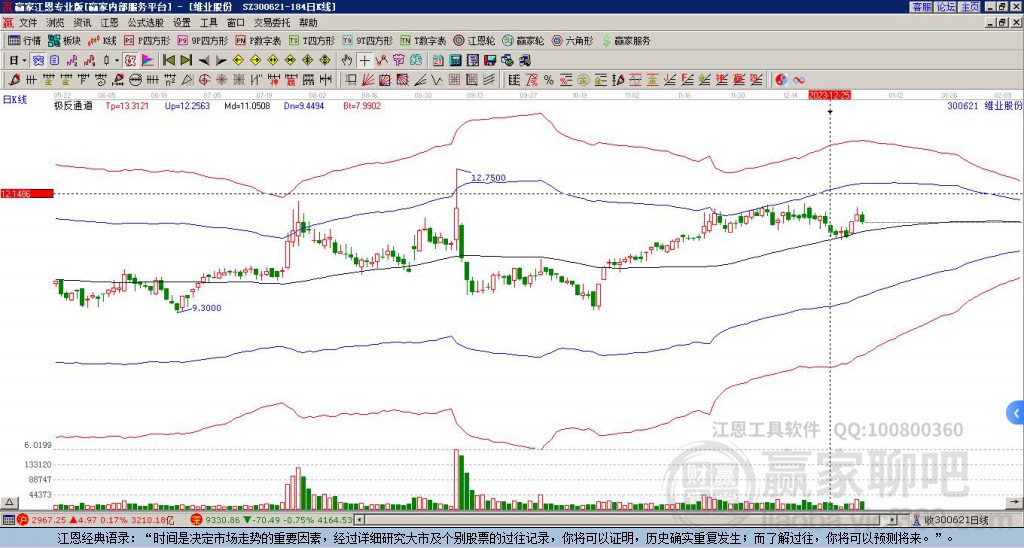Image resolution: width=1024 pixels, height=548 pixels.
Task: Toggle the crosshair cursor button
Action: (364, 61)
